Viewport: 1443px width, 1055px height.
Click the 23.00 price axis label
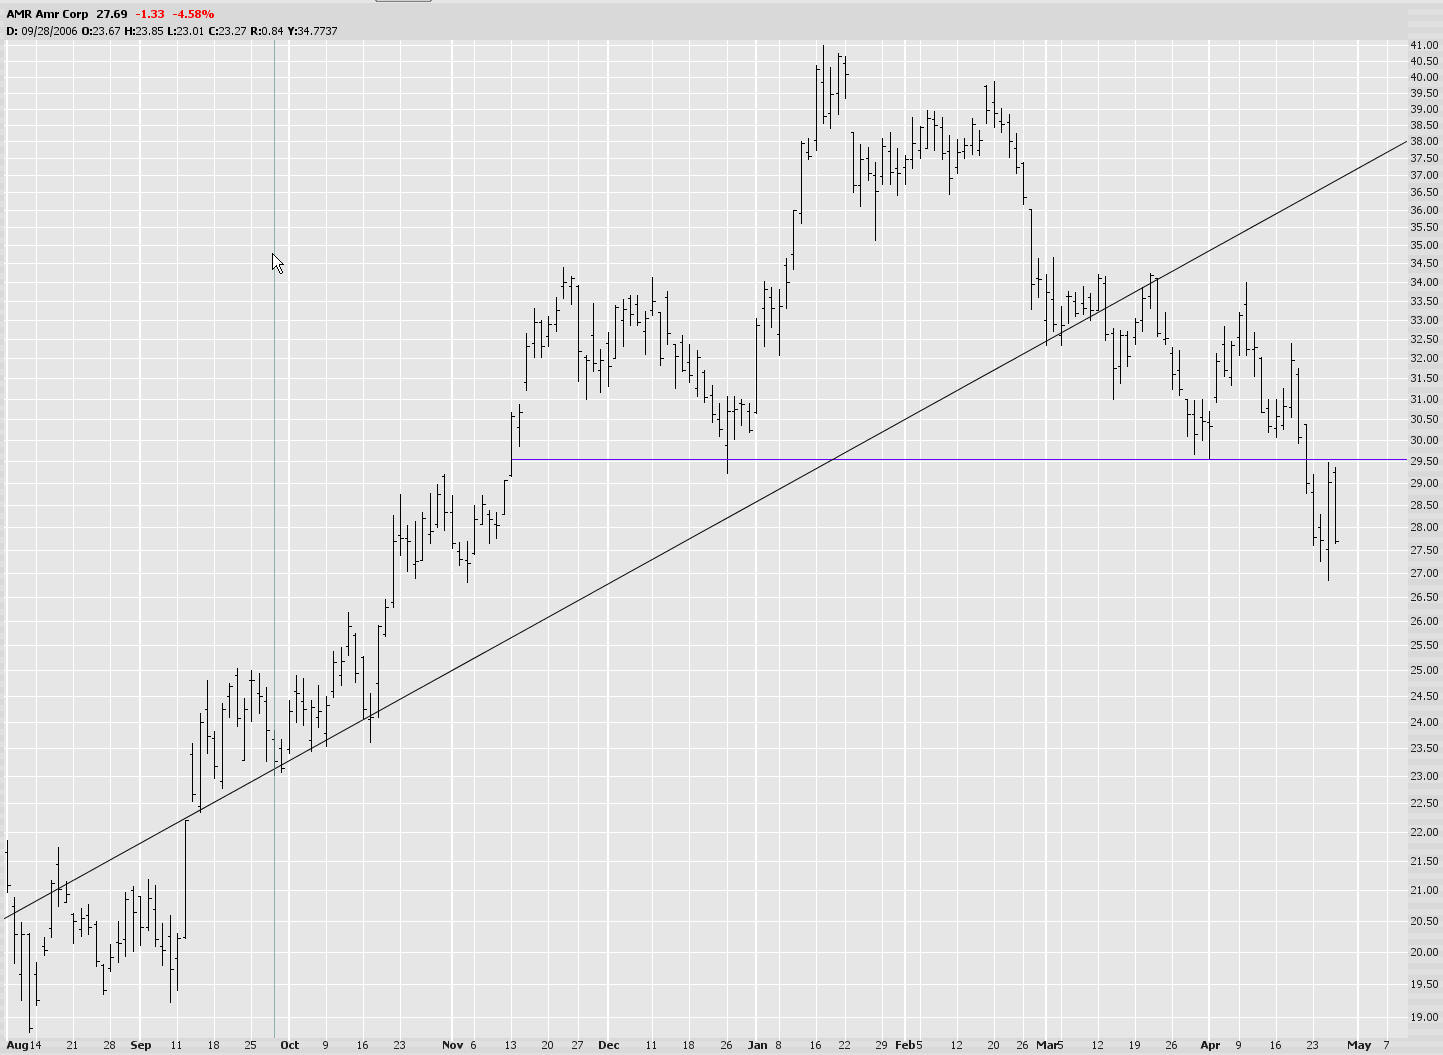click(x=1424, y=776)
